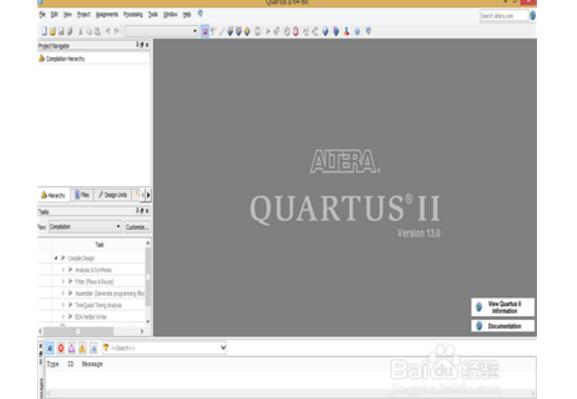Click the Save floppy disk toolbar icon
This screenshot has width=577, height=399.
pos(61,31)
